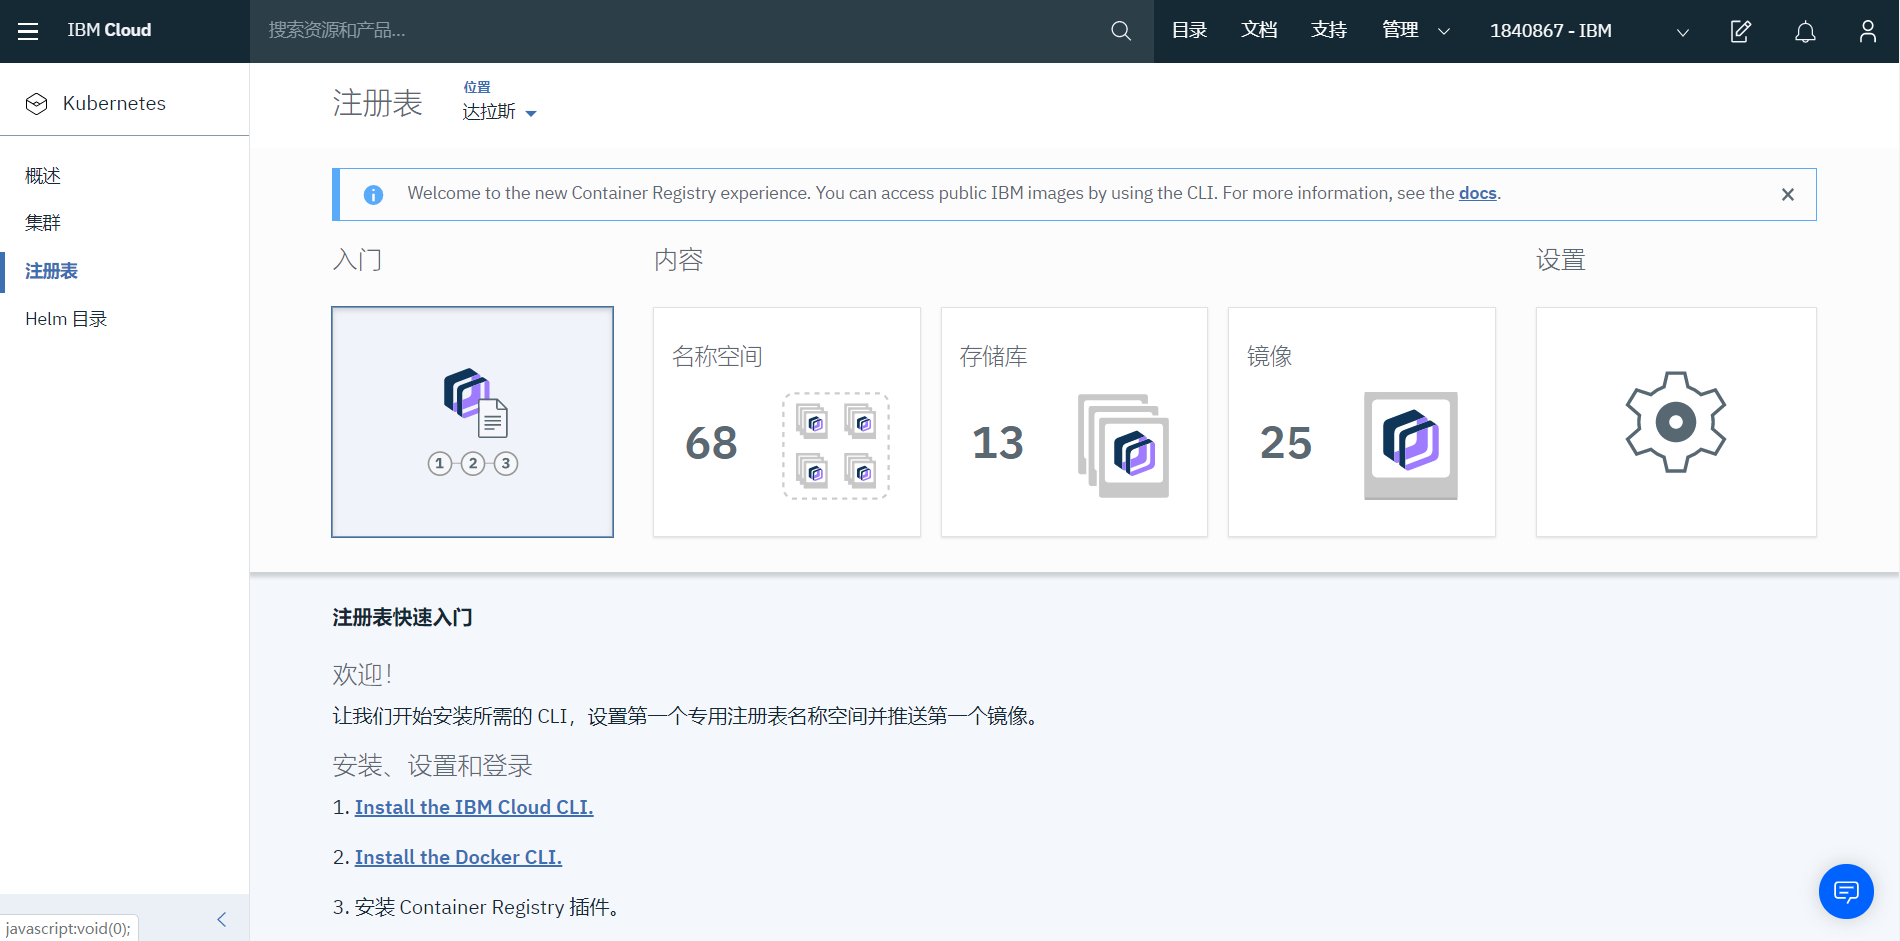Select Helm 目录 in the sidebar

click(x=66, y=319)
